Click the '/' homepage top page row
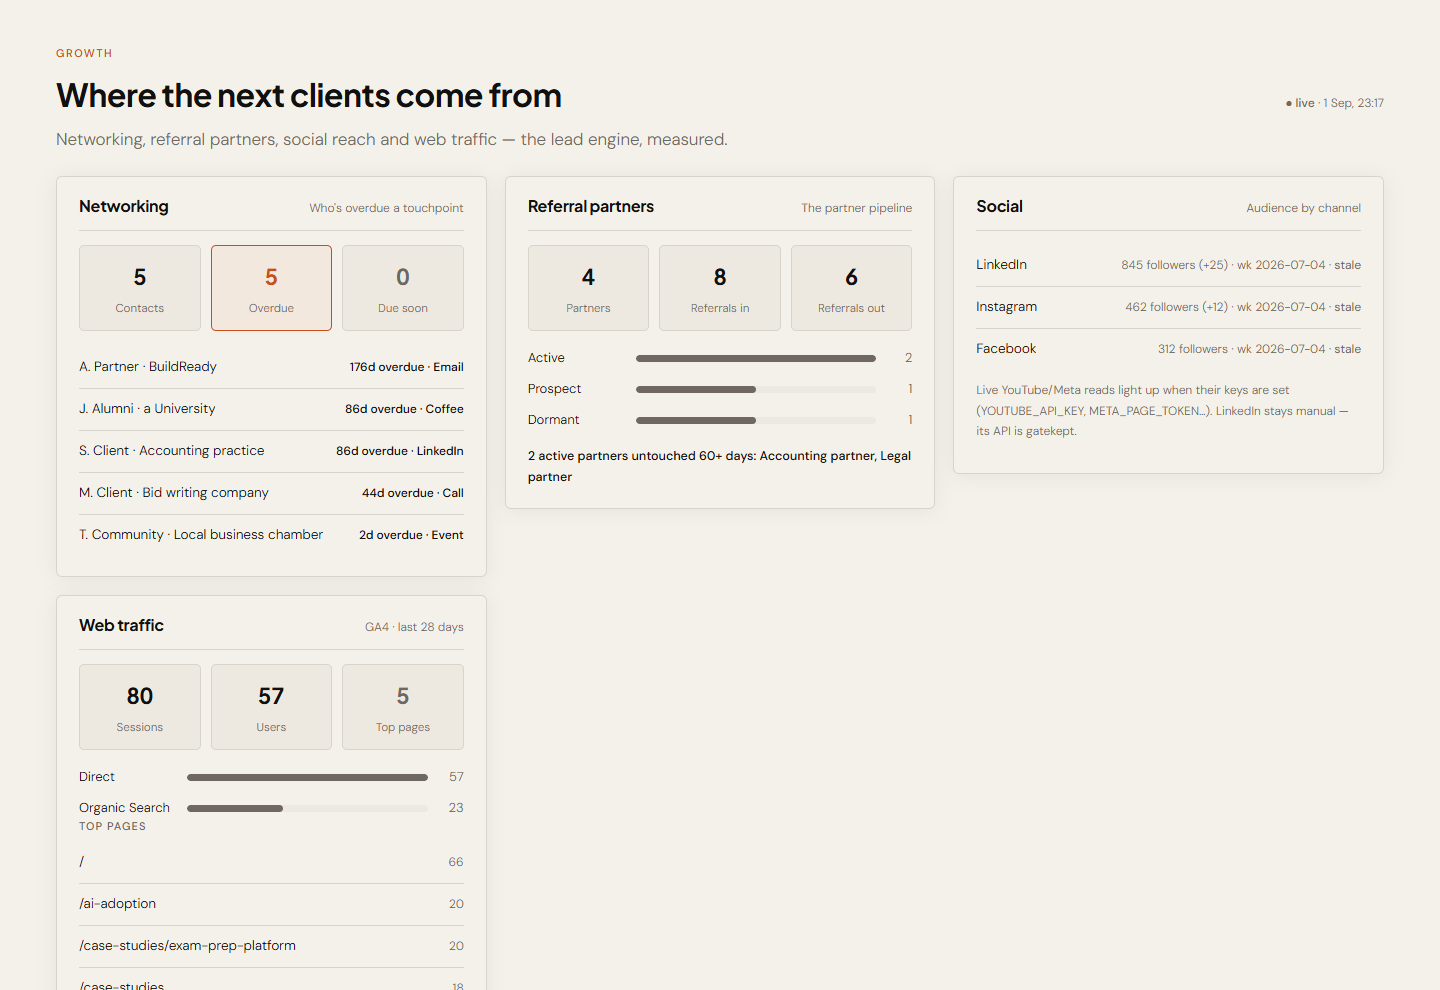Screen dimensions: 1440x990 271,862
